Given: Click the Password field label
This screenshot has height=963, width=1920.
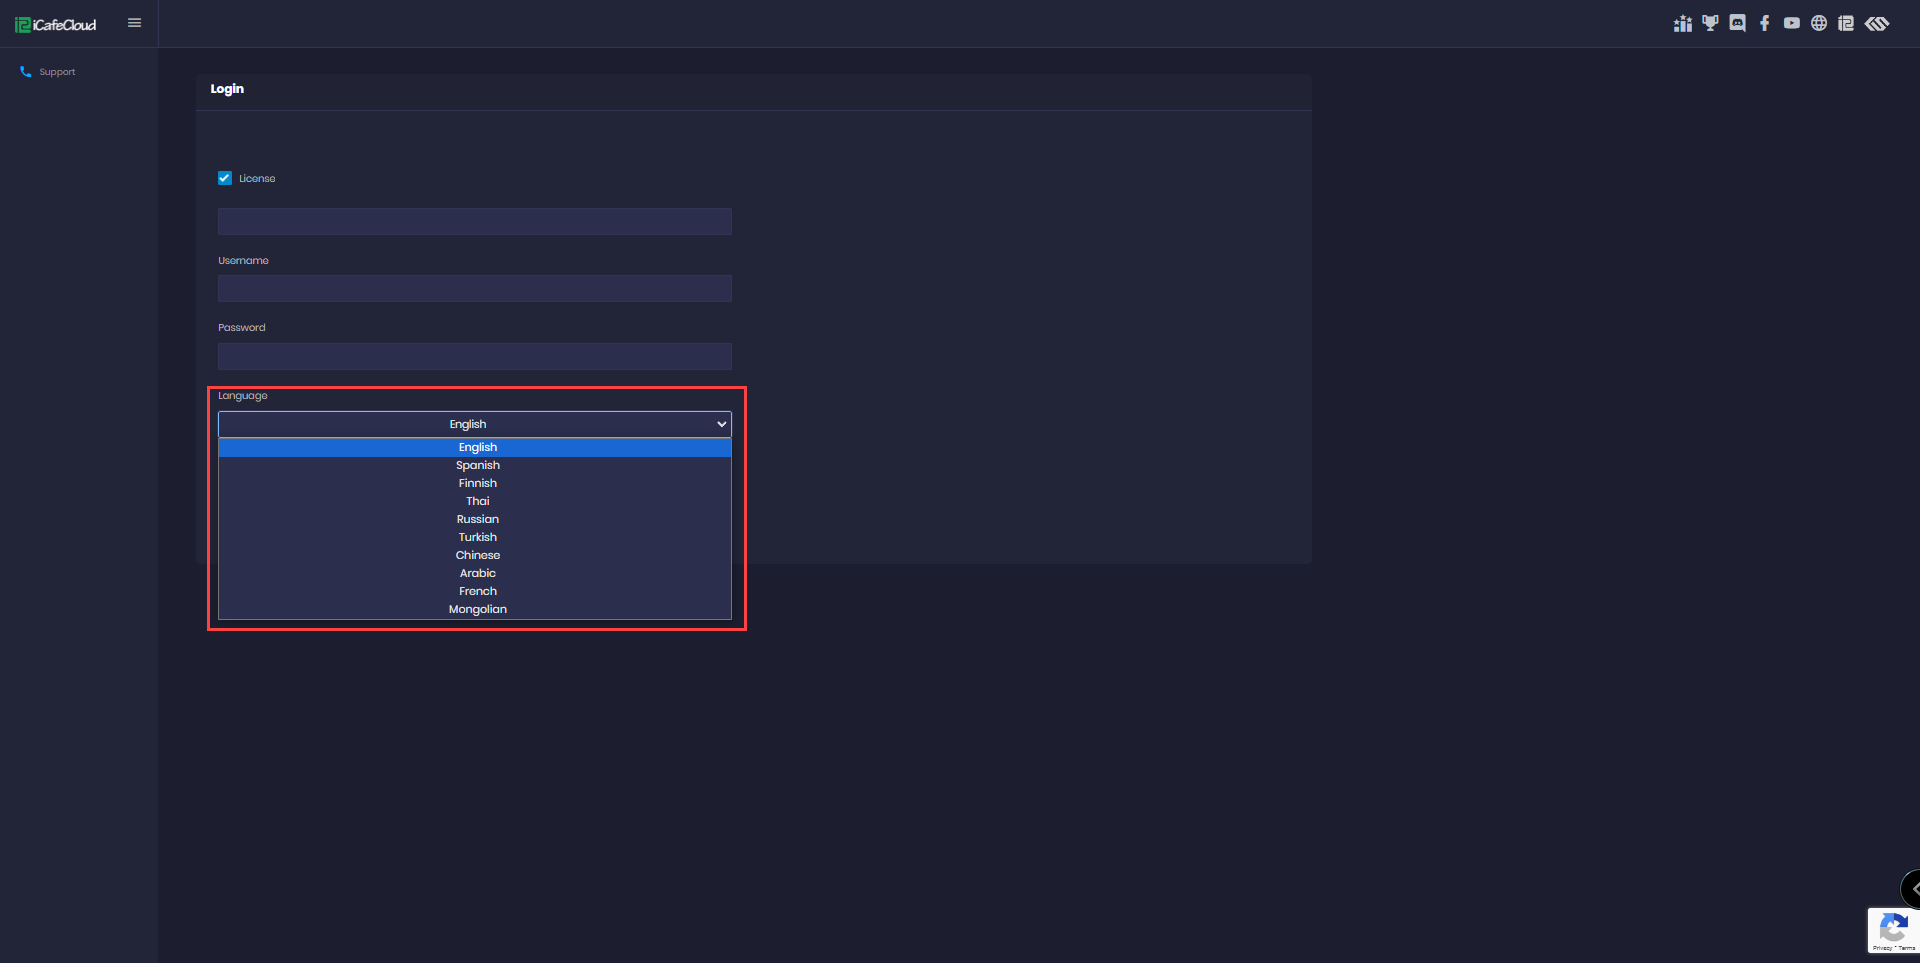Looking at the screenshot, I should [x=242, y=328].
